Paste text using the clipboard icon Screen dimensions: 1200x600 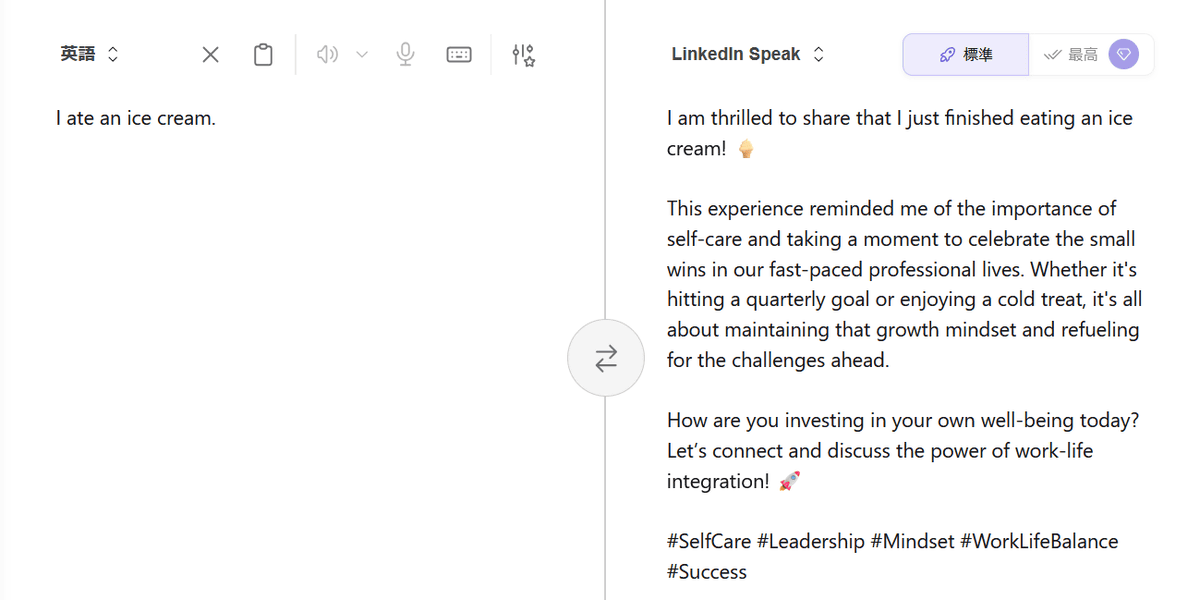tap(263, 55)
